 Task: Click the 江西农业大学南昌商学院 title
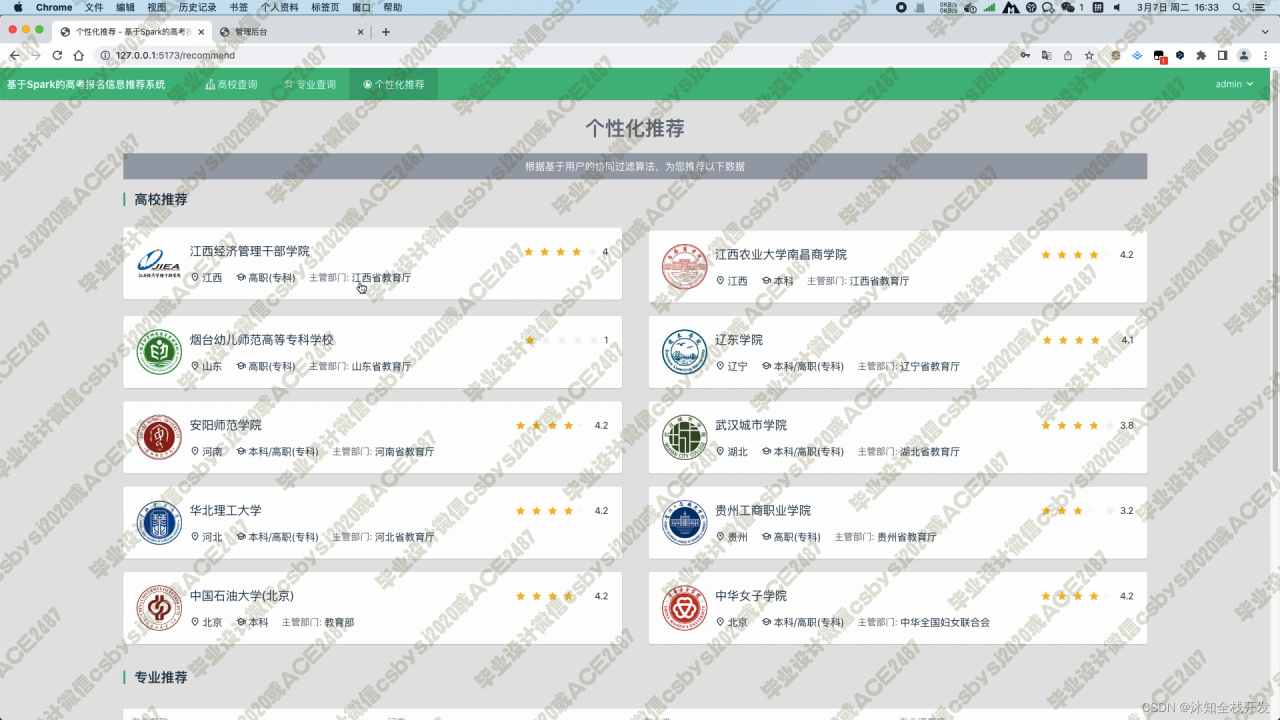(x=781, y=255)
